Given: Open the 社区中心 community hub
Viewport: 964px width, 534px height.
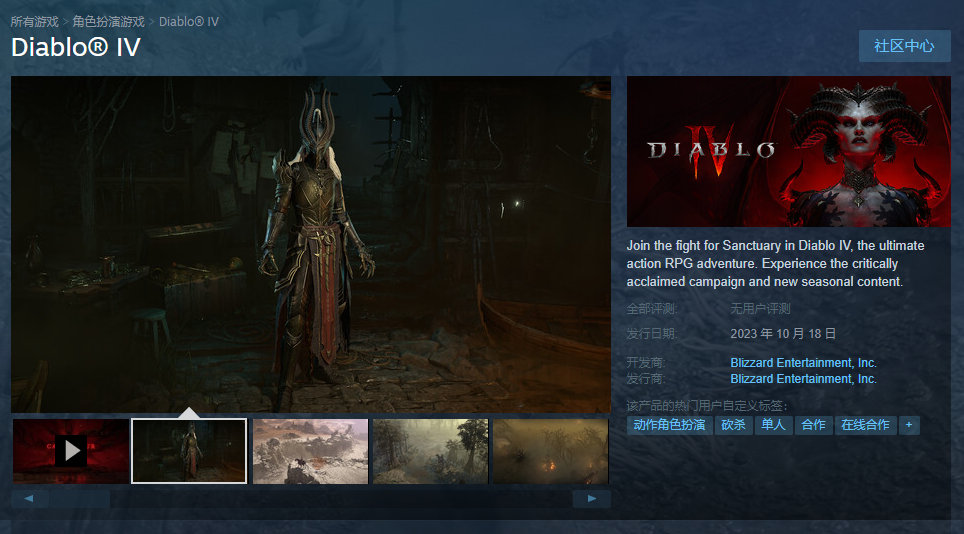Looking at the screenshot, I should point(904,46).
